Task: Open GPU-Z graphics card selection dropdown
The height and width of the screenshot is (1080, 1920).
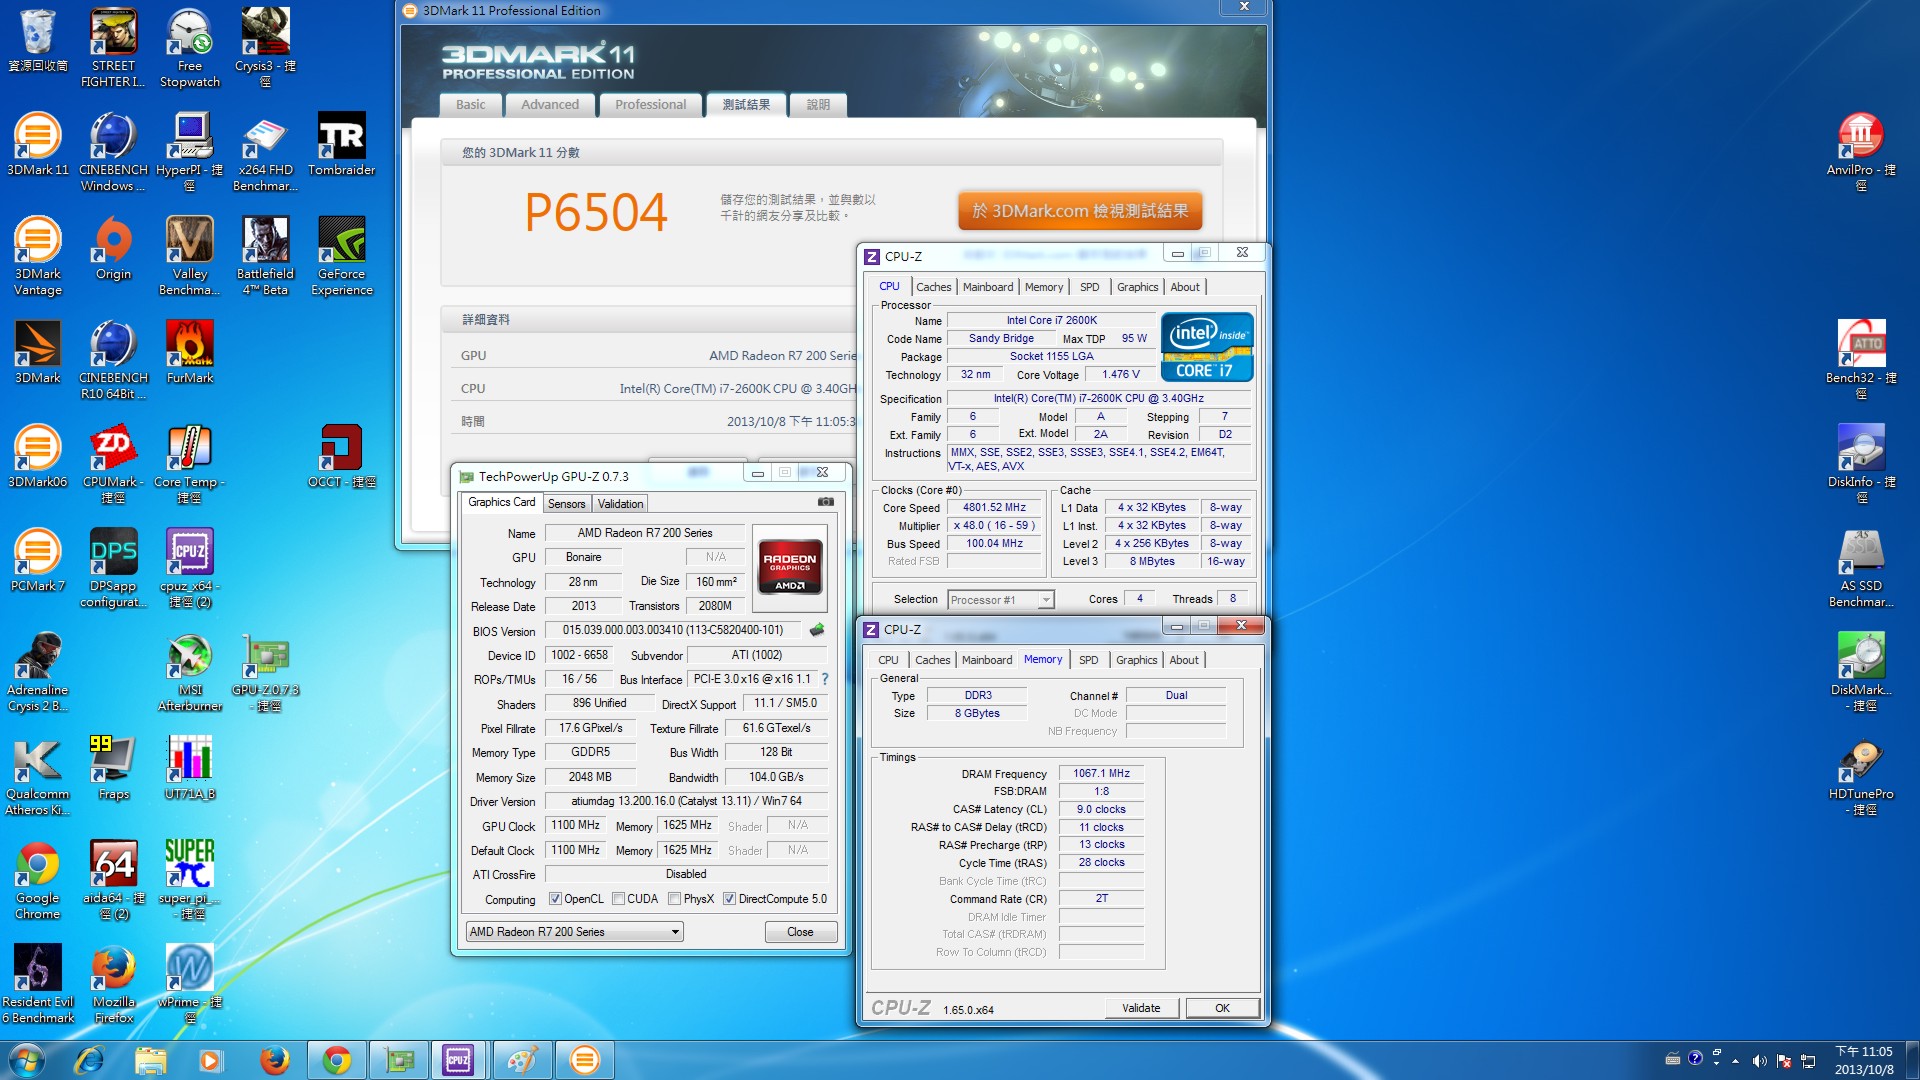Action: (575, 932)
